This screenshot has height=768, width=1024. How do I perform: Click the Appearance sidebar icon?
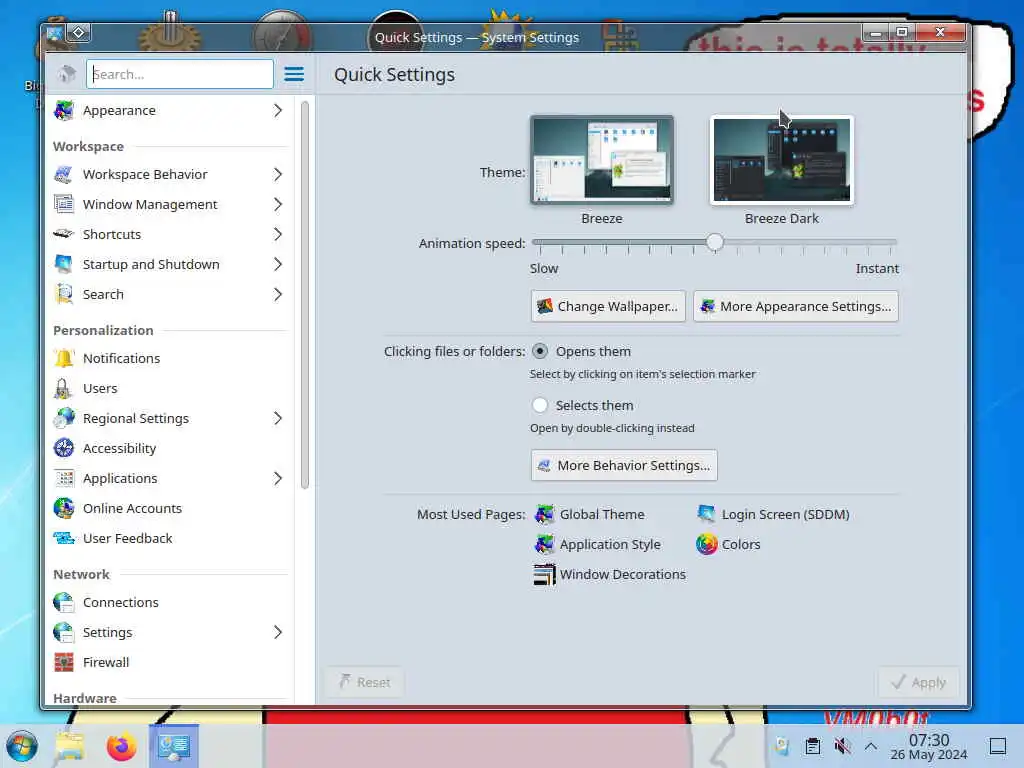[64, 110]
